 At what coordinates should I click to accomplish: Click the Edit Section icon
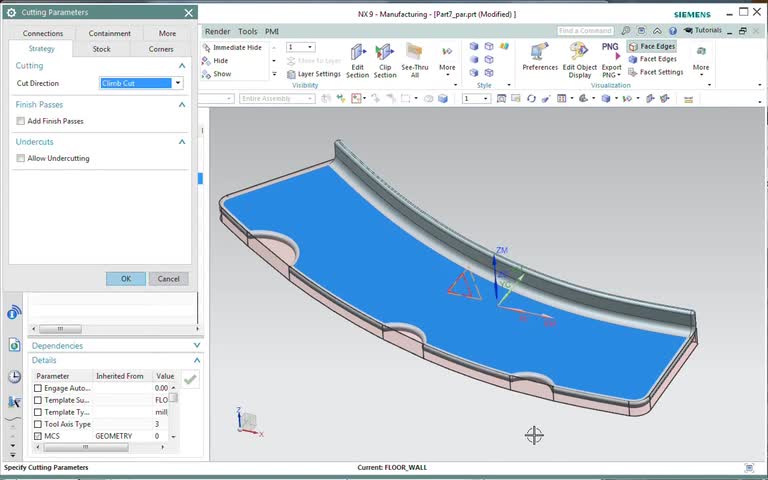tap(357, 52)
